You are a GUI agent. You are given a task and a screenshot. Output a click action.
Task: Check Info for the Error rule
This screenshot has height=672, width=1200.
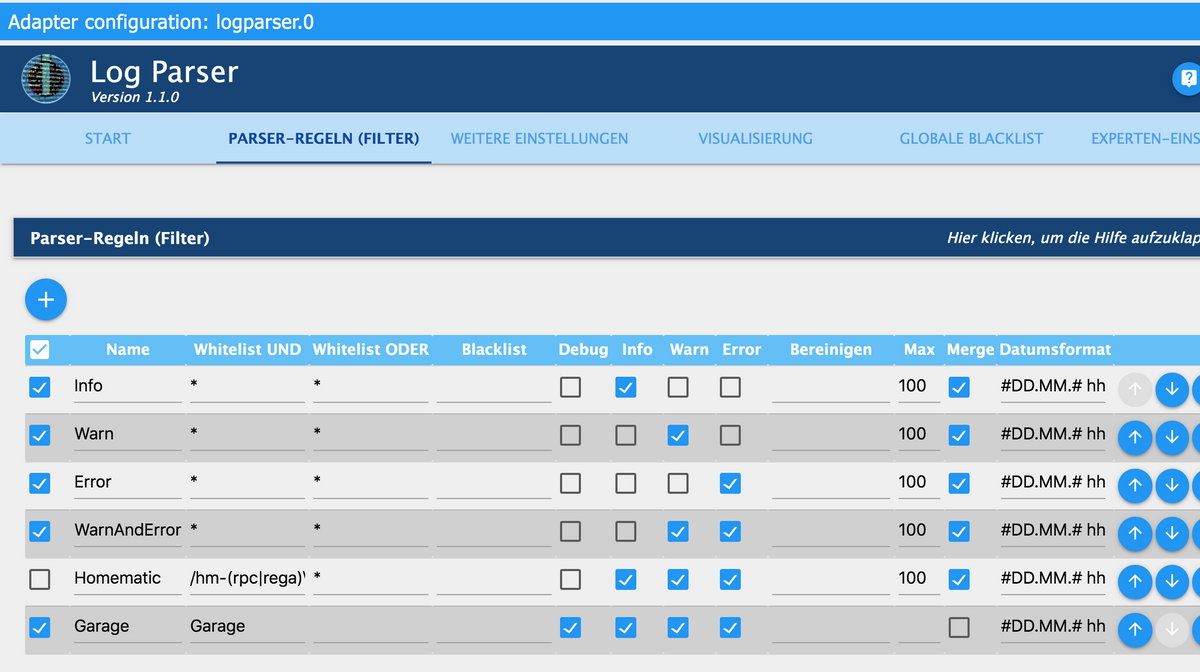point(626,483)
